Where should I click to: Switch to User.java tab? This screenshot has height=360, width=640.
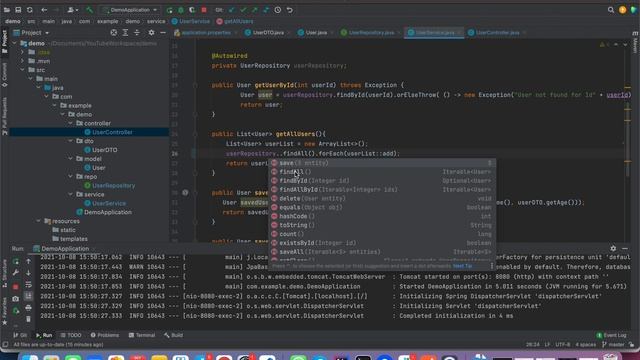(317, 33)
